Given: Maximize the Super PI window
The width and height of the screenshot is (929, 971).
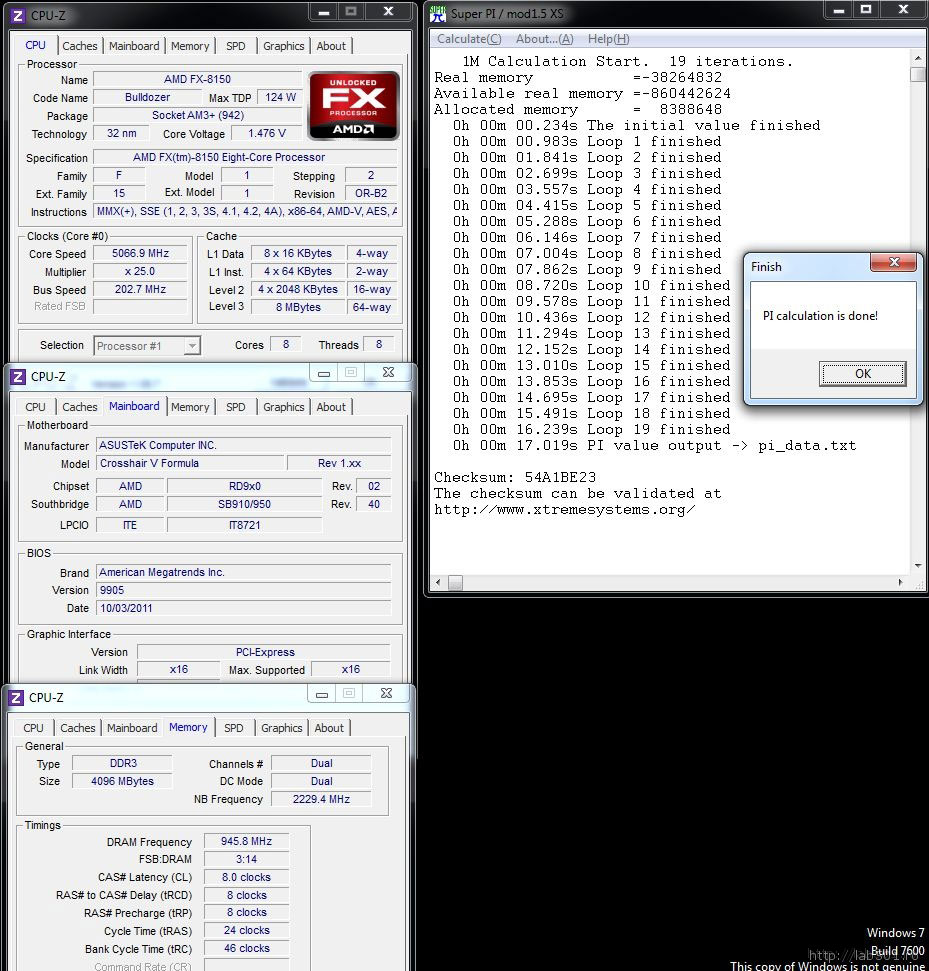Looking at the screenshot, I should 866,10.
